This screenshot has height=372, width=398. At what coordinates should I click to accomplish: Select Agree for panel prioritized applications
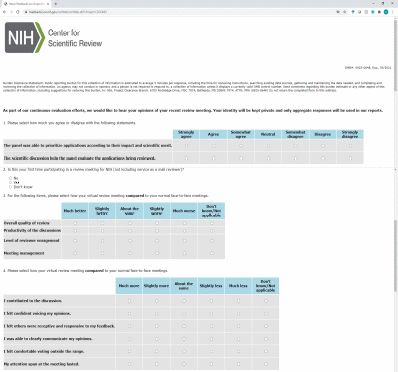click(214, 146)
